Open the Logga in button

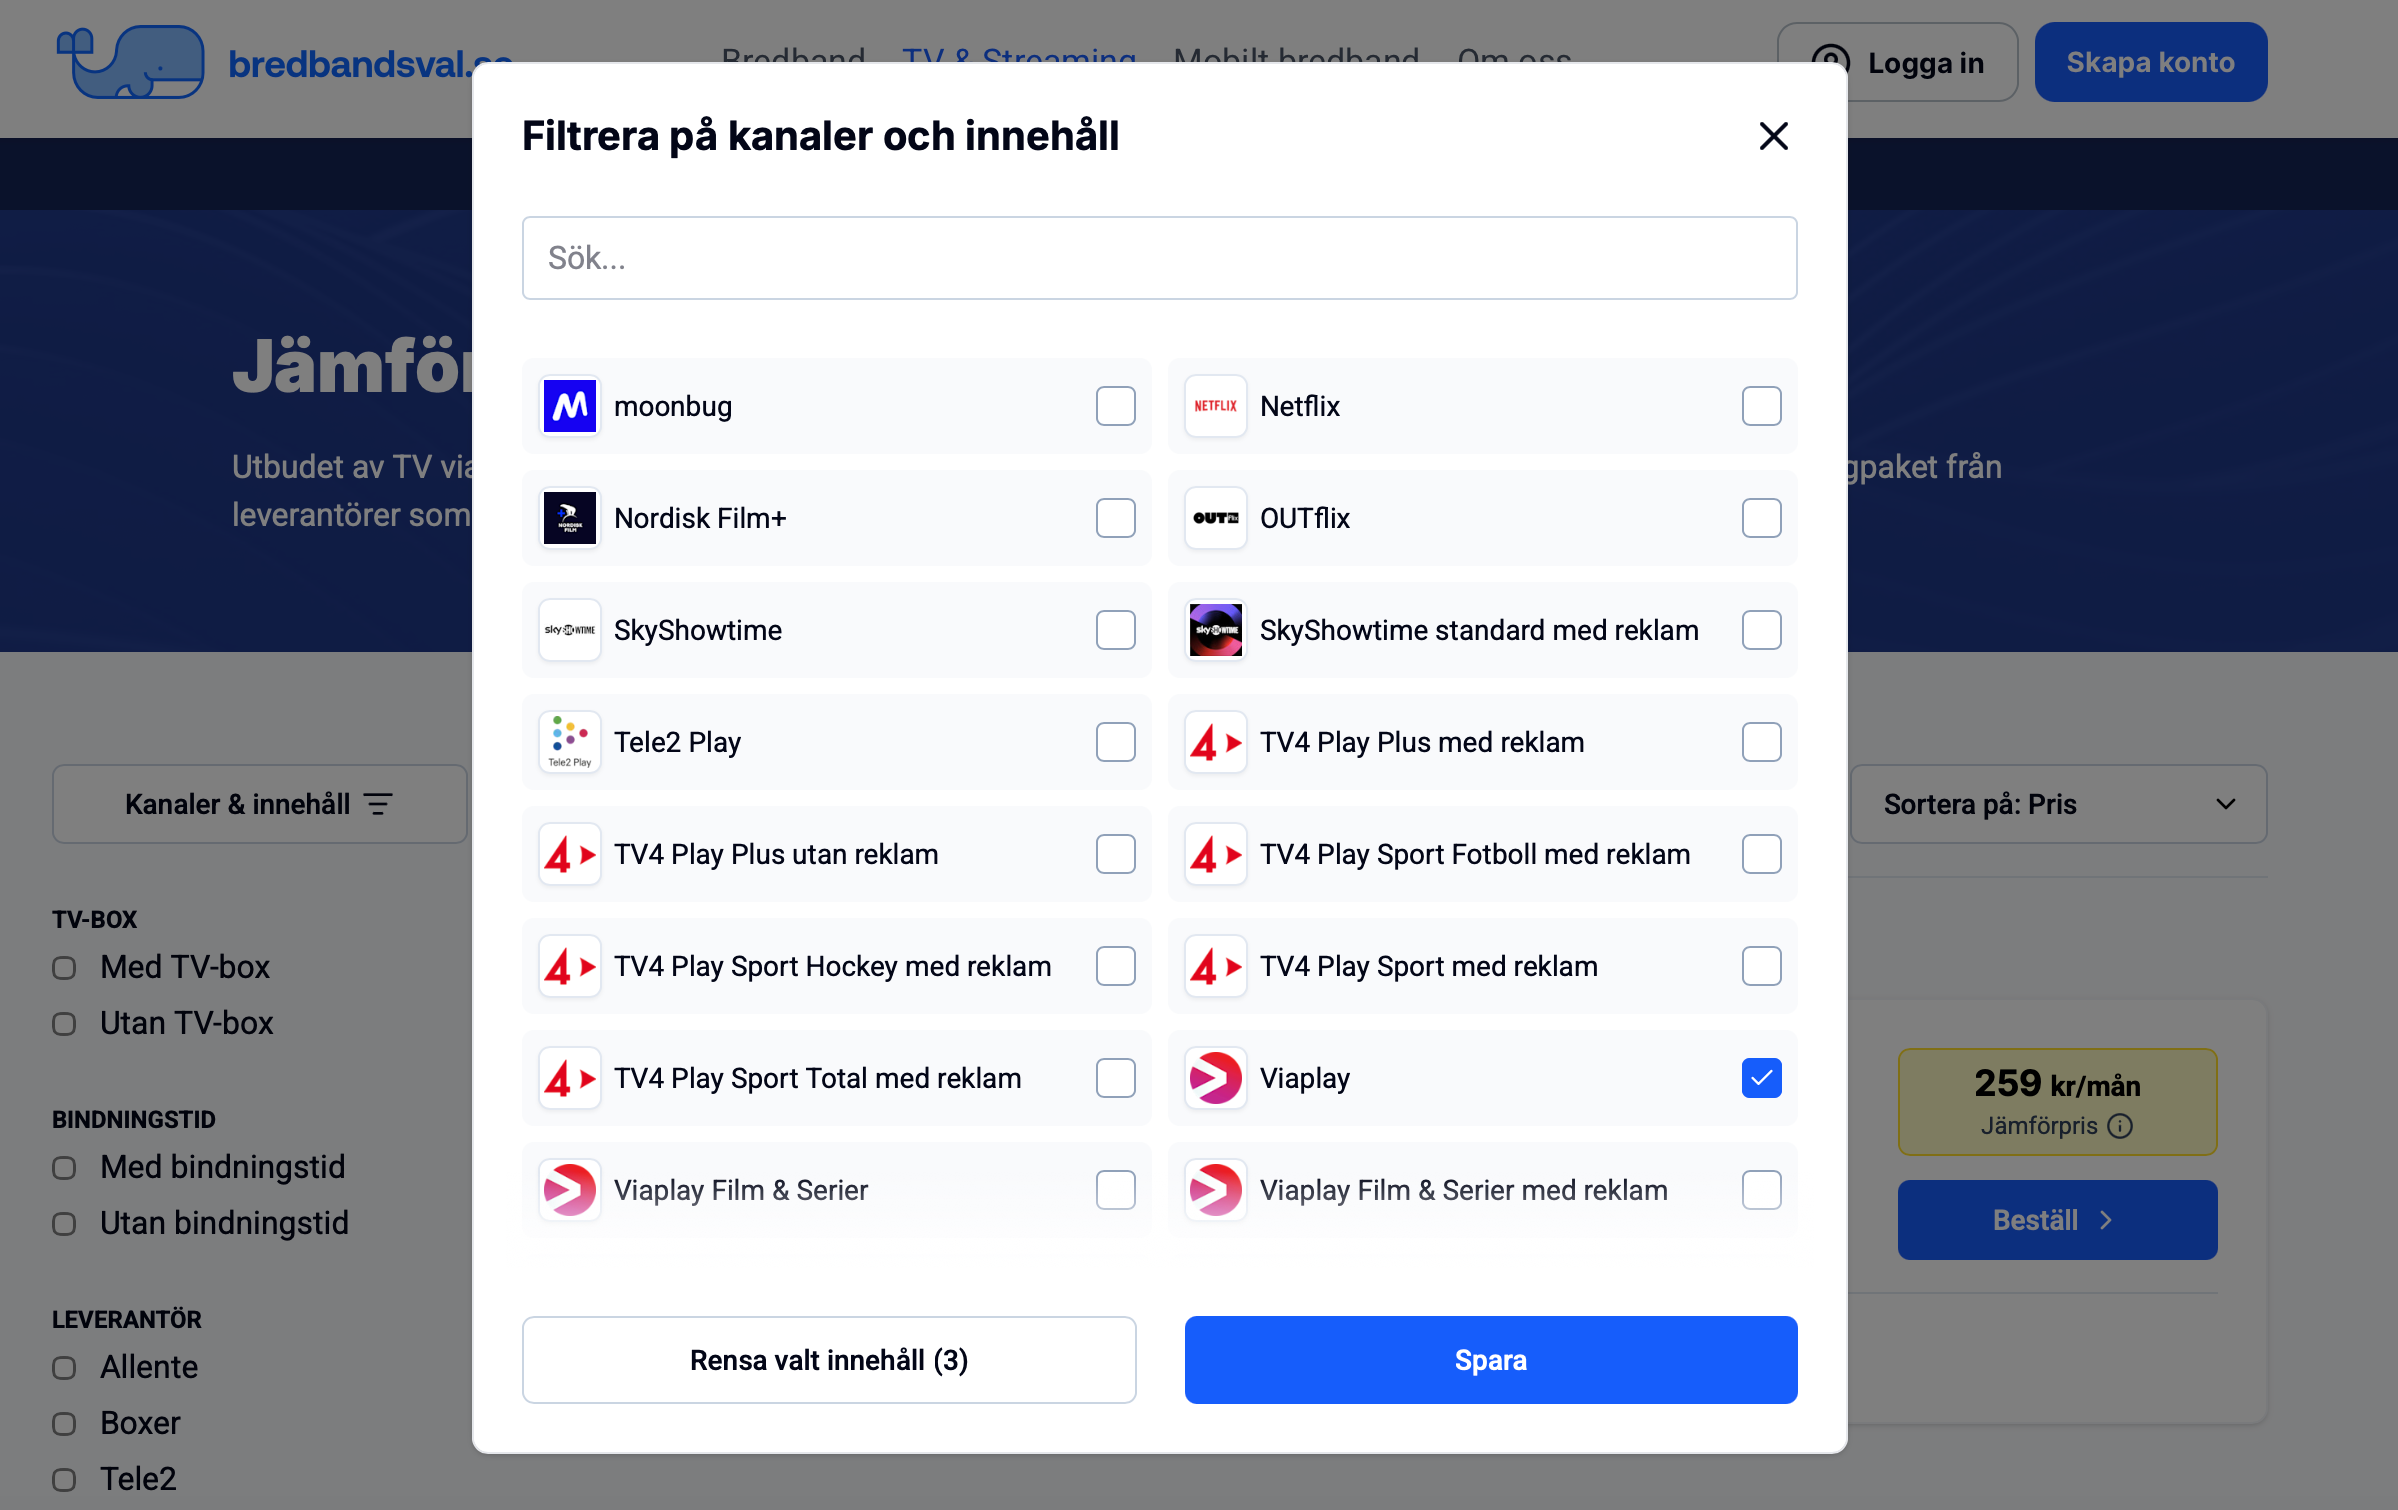(x=1897, y=62)
